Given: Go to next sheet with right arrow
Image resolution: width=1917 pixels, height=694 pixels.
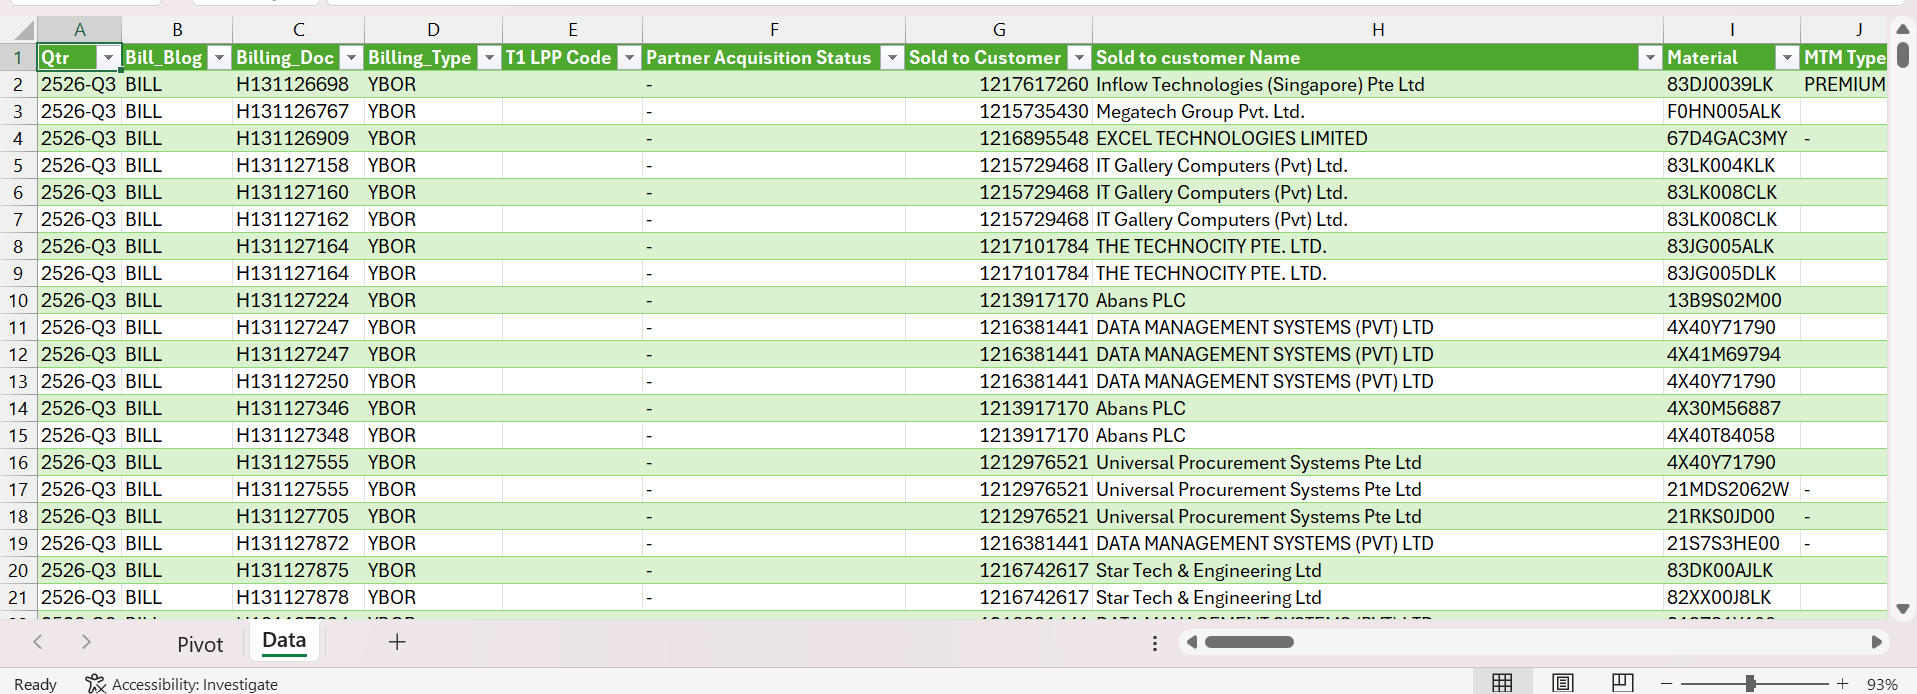Looking at the screenshot, I should [86, 642].
